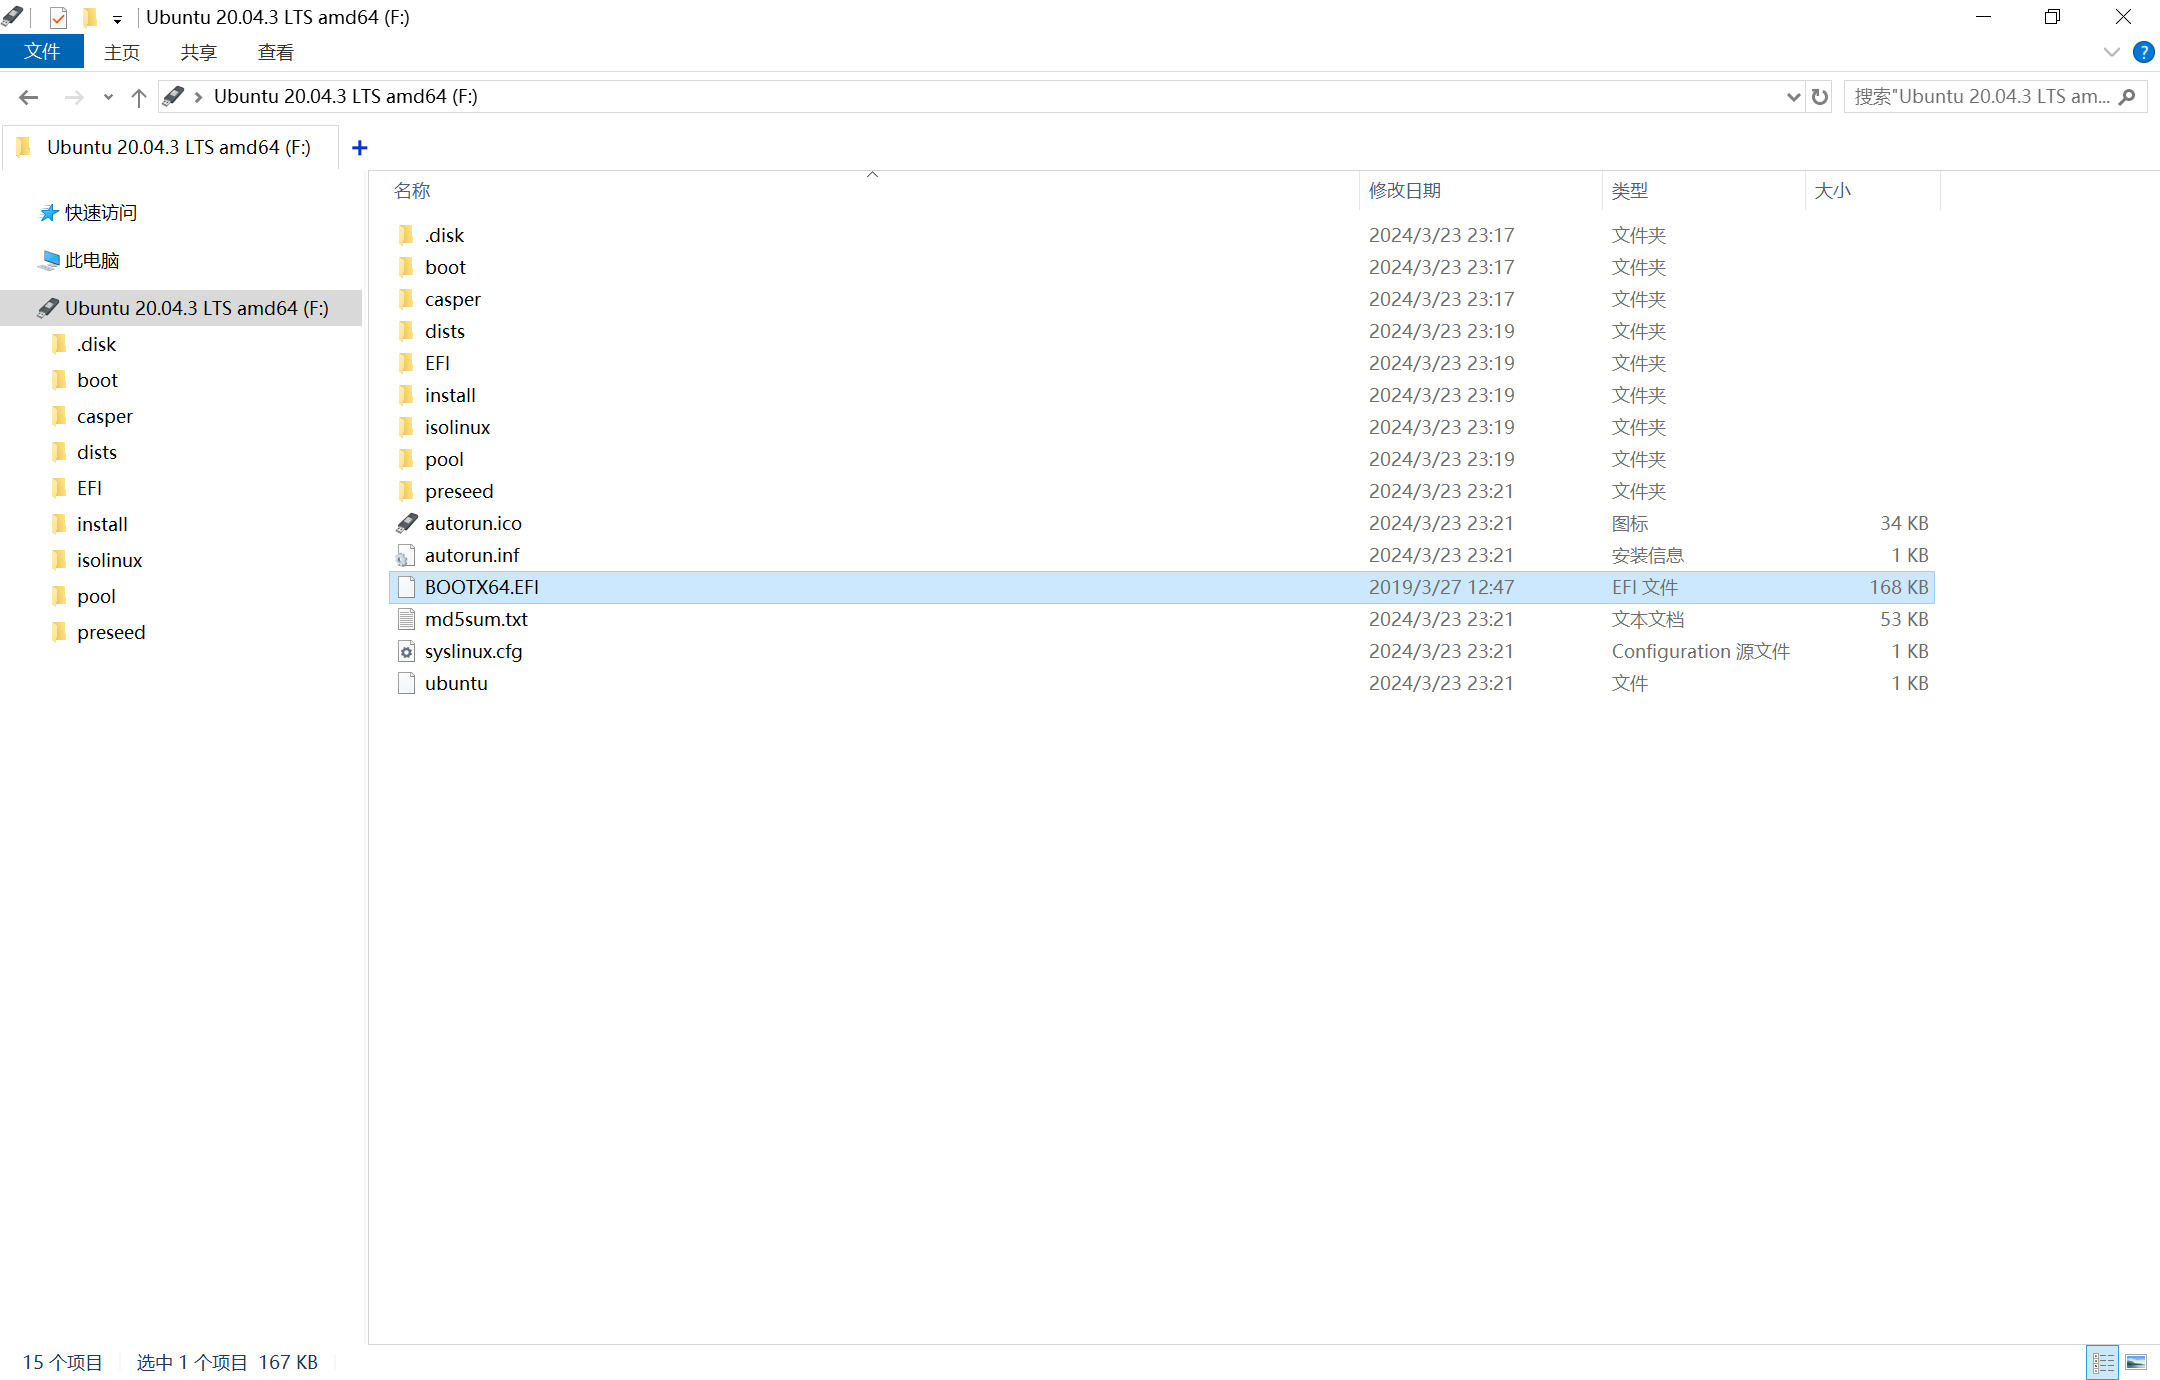
Task: Click the md5sum.txt file name
Action: [476, 619]
